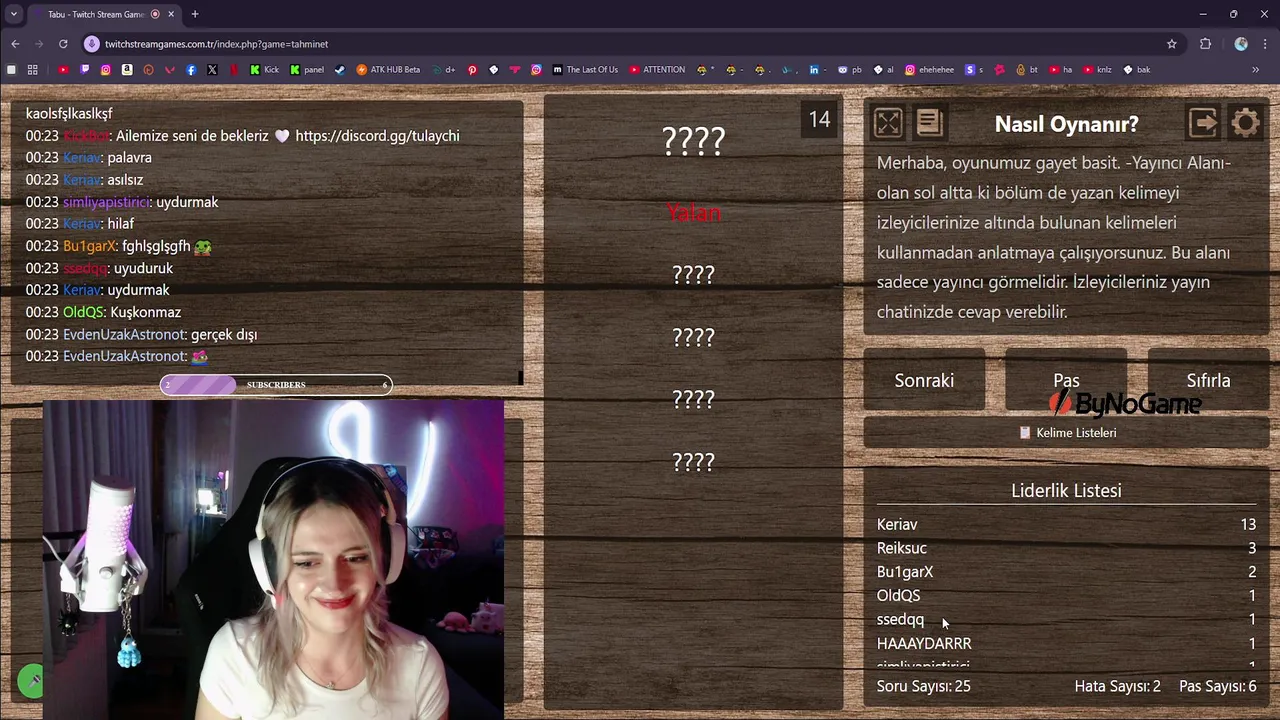The width and height of the screenshot is (1280, 720).
Task: Click Hata Sayısı: 2 counter
Action: click(1117, 686)
